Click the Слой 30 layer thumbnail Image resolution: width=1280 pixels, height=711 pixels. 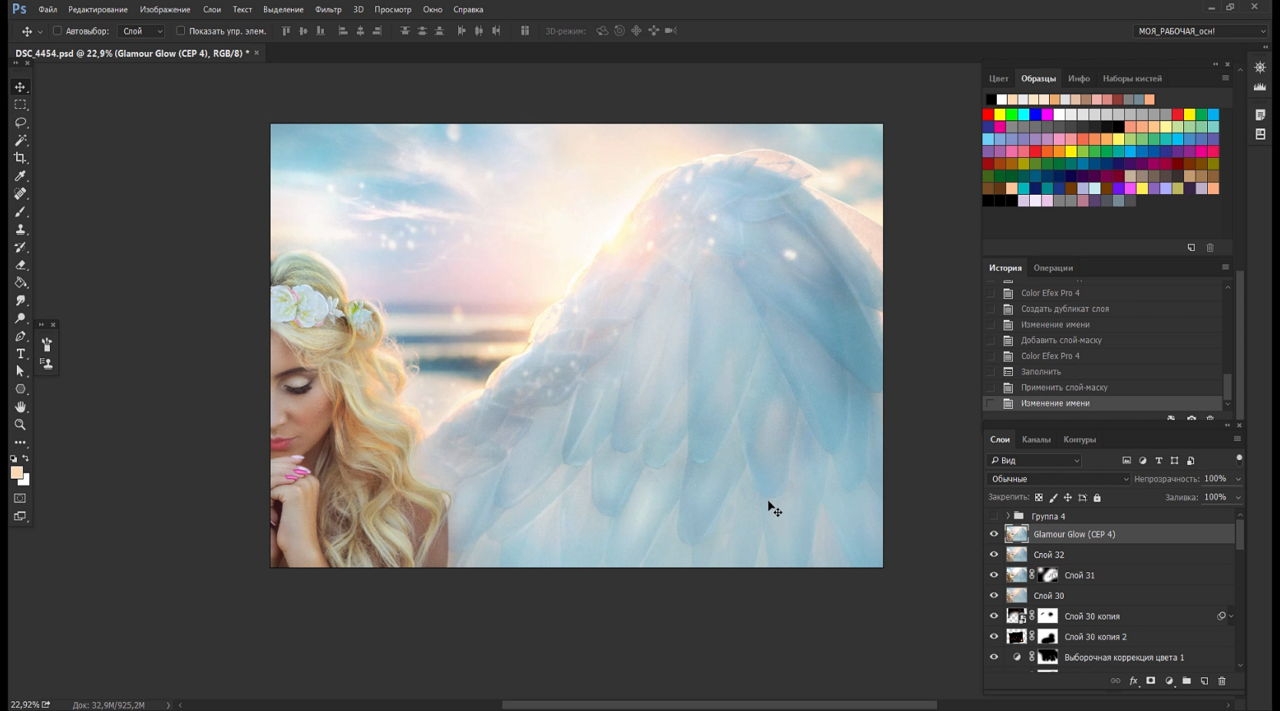(x=1017, y=596)
